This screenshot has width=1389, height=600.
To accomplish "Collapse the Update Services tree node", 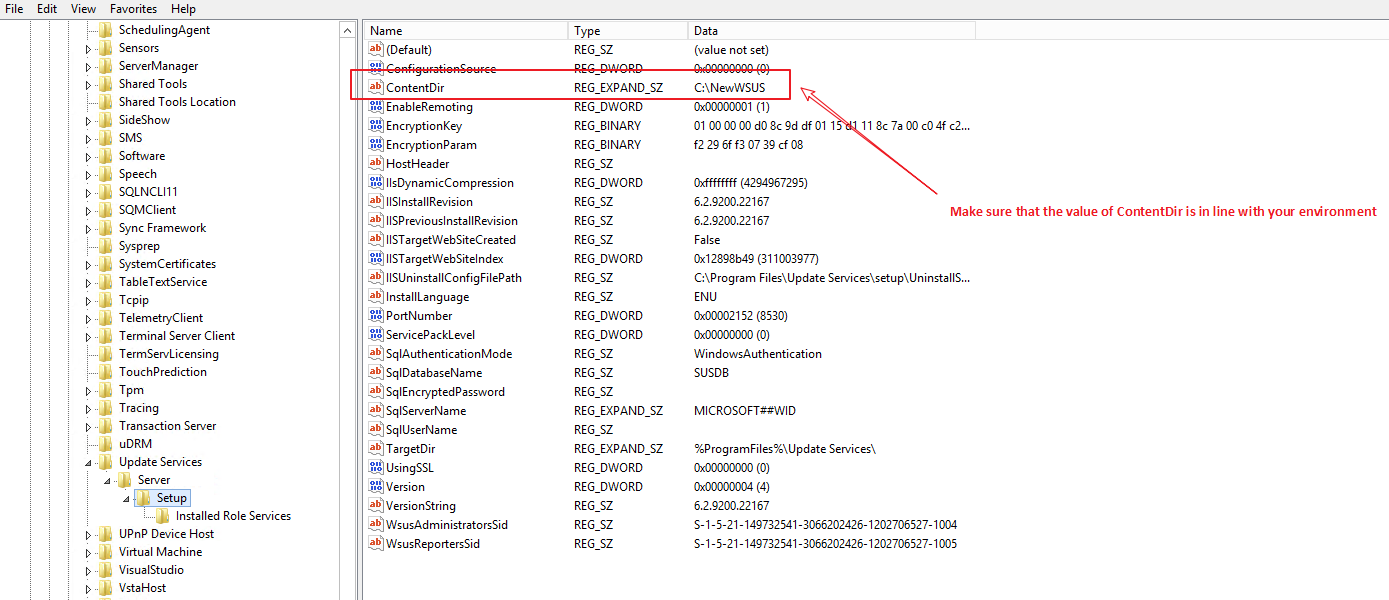I will coord(88,463).
